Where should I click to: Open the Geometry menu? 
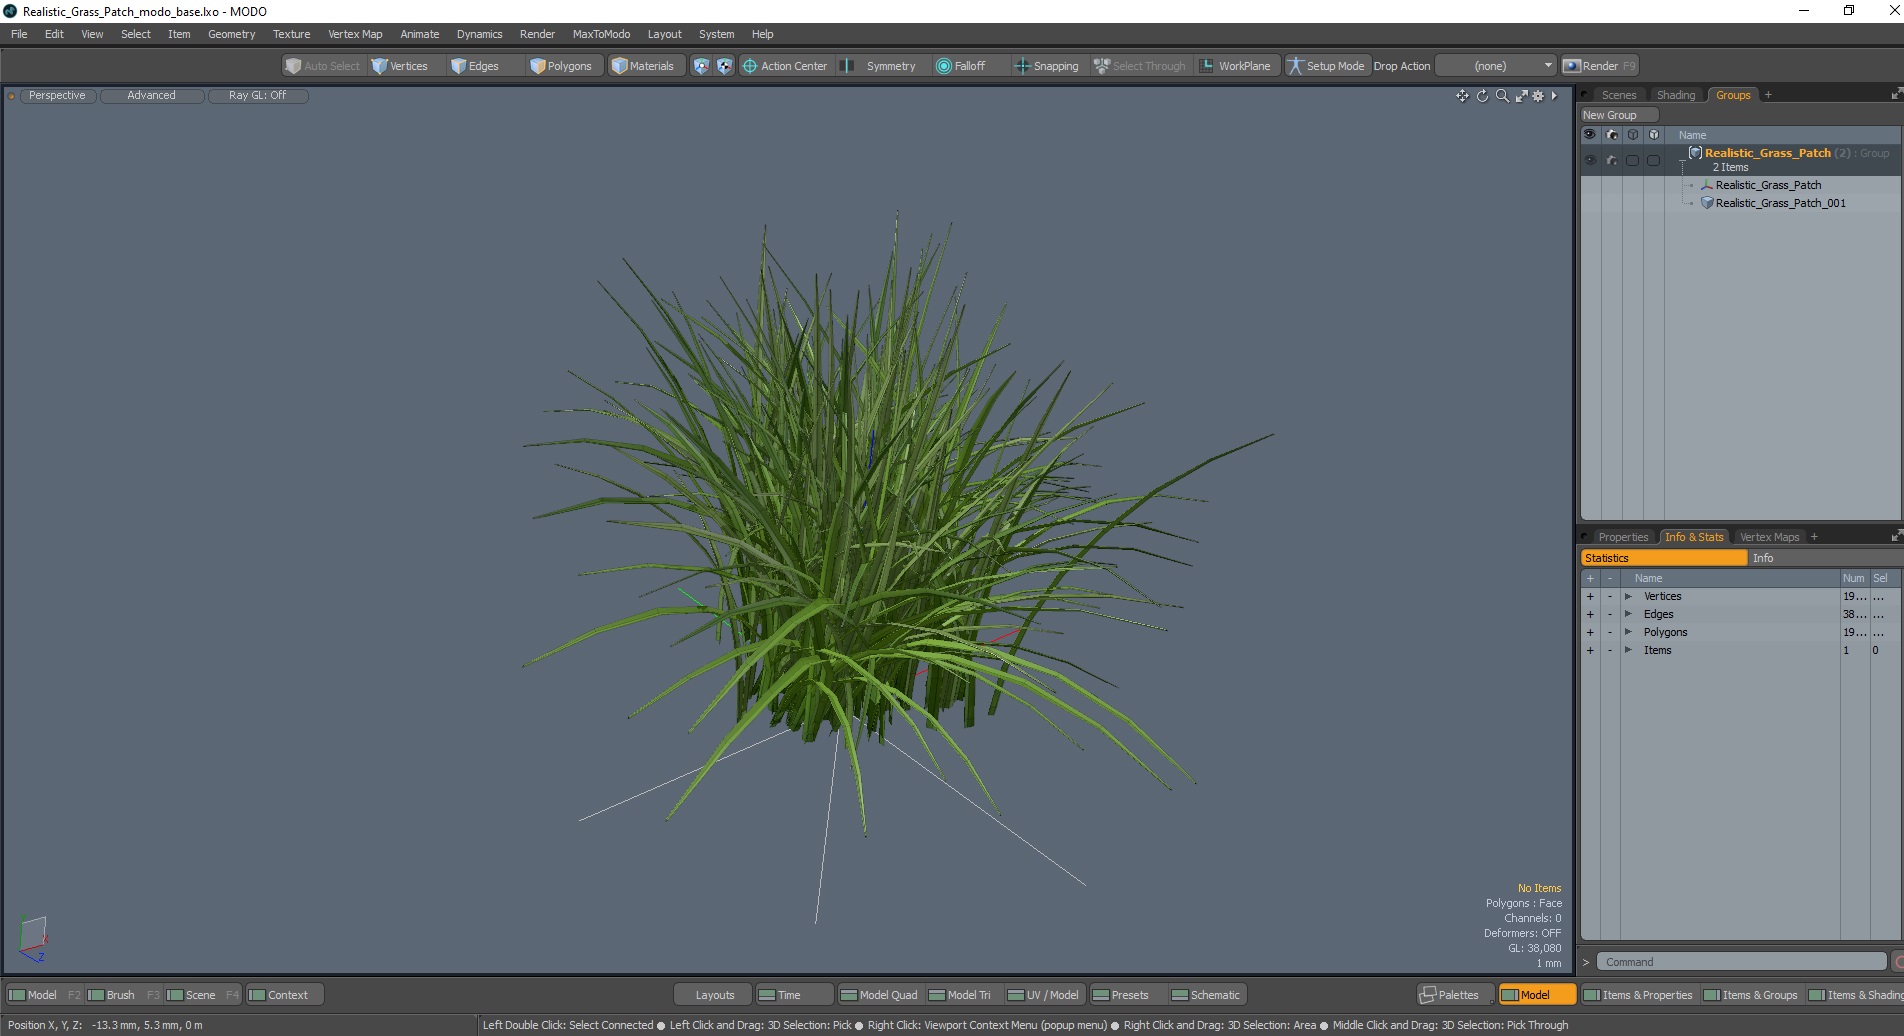click(231, 34)
